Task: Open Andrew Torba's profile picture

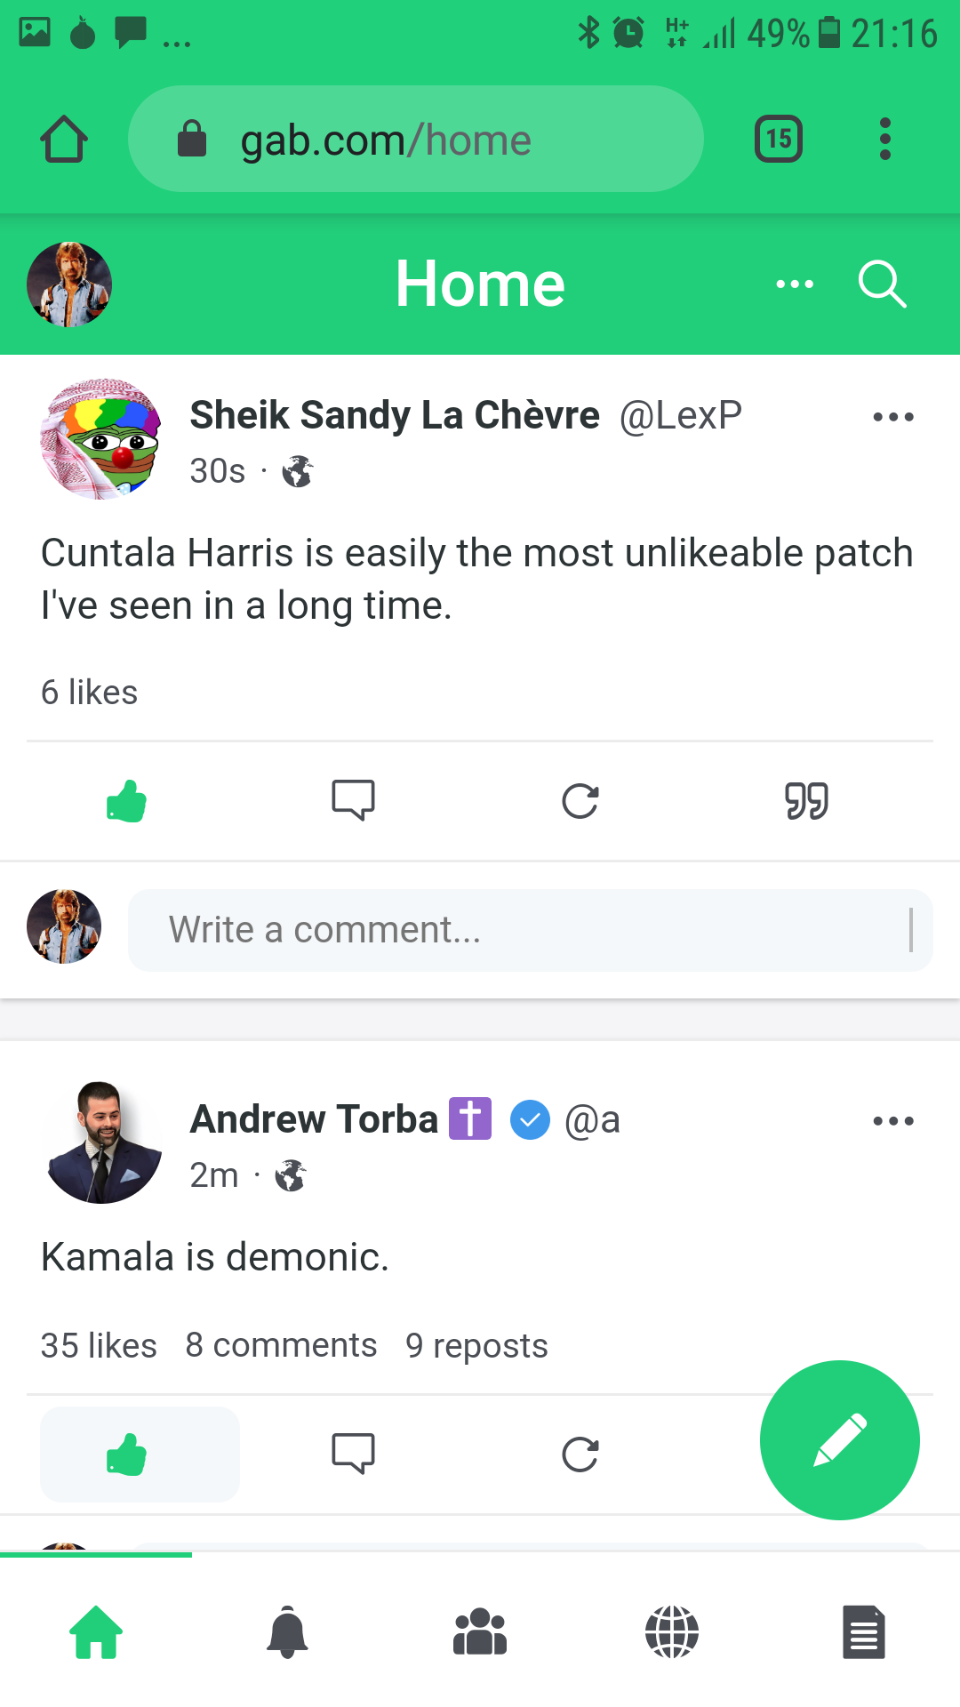Action: point(102,1142)
